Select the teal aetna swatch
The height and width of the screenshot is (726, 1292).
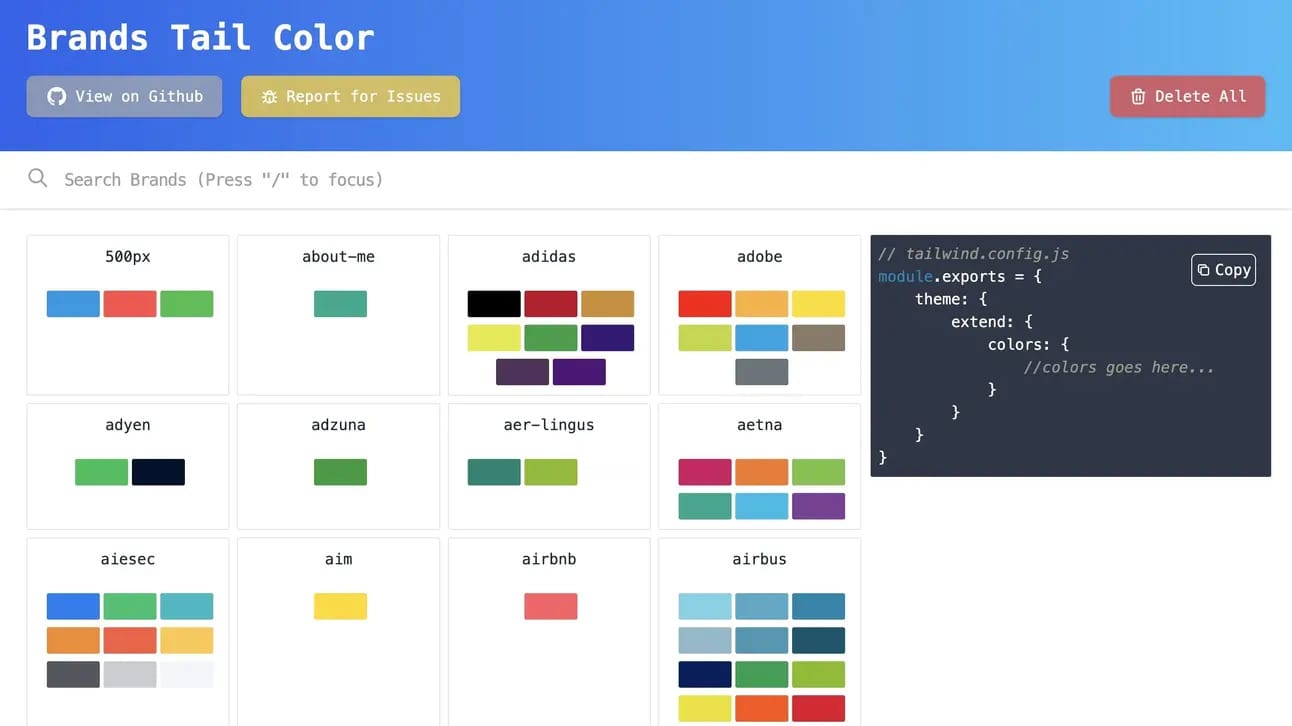click(x=705, y=506)
